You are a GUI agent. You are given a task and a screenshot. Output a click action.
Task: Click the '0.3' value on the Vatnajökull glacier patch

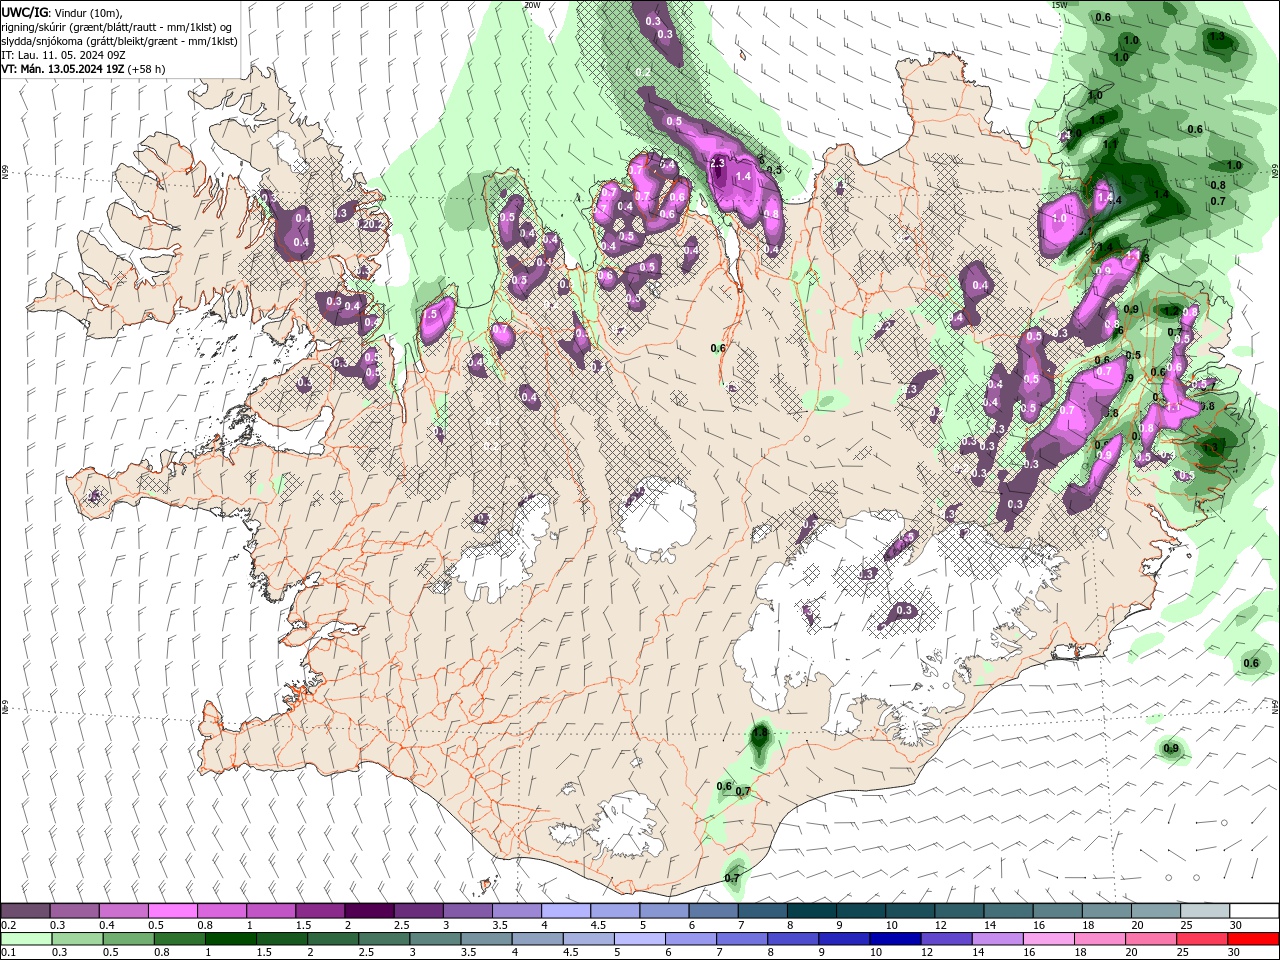point(904,610)
